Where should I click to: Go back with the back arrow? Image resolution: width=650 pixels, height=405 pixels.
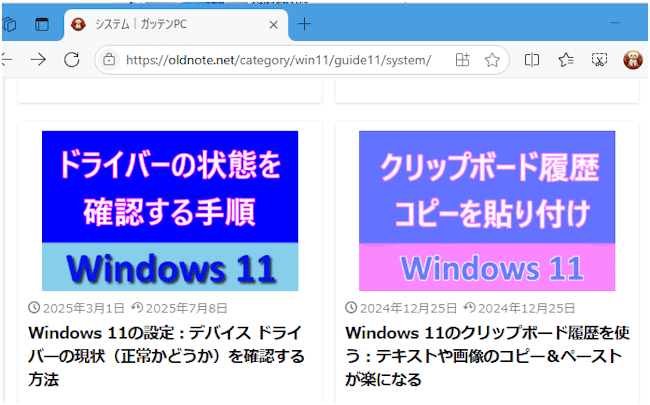pyautogui.click(x=6, y=60)
